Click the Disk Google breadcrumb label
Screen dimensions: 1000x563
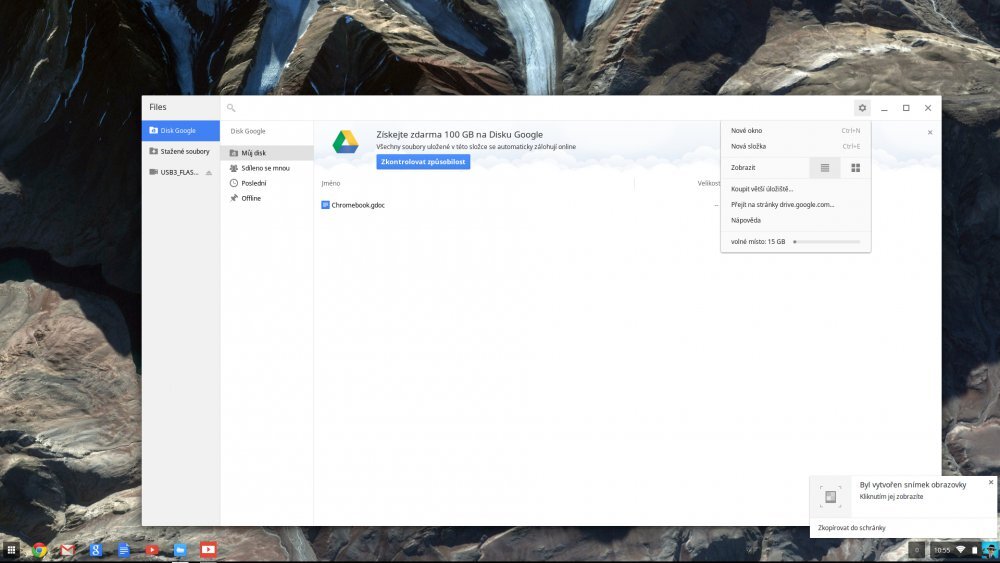(247, 131)
